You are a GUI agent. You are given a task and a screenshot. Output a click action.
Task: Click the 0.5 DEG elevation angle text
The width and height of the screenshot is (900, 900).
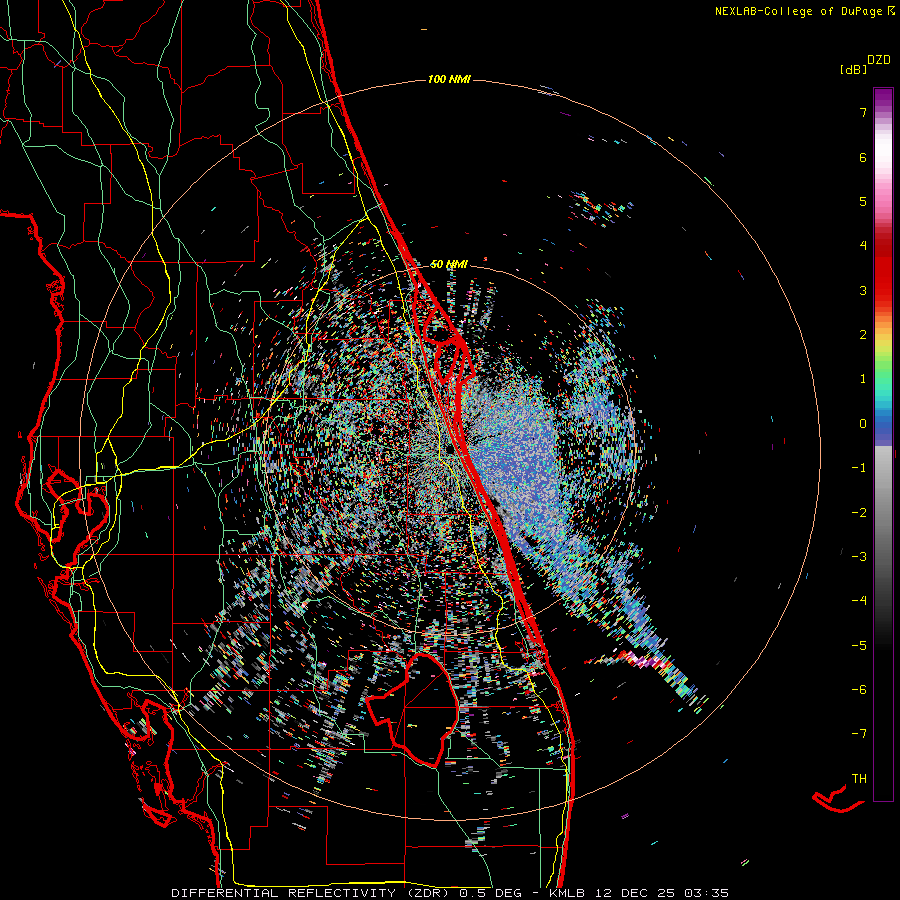click(x=490, y=893)
